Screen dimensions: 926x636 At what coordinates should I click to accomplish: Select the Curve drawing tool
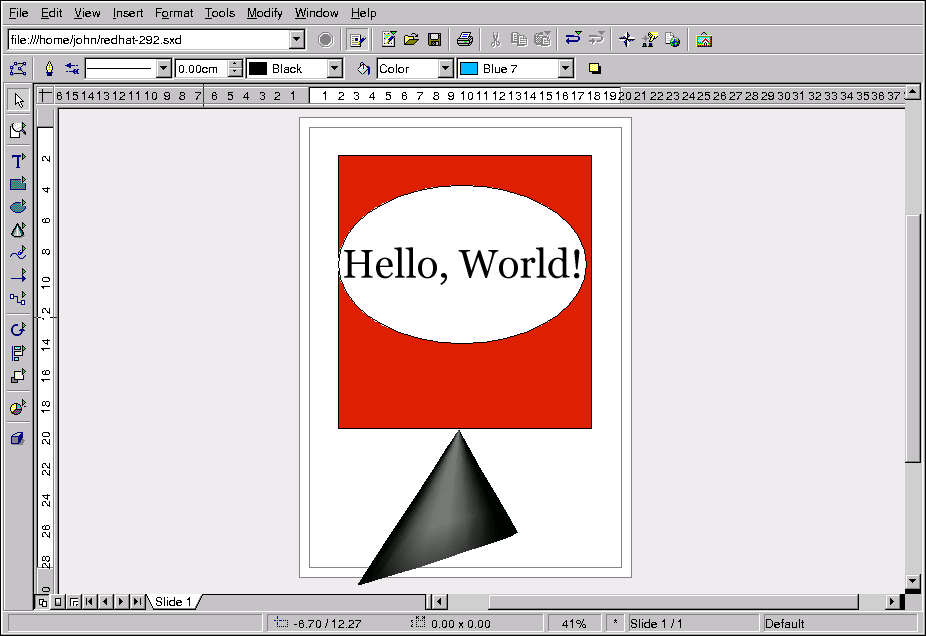tap(17, 253)
